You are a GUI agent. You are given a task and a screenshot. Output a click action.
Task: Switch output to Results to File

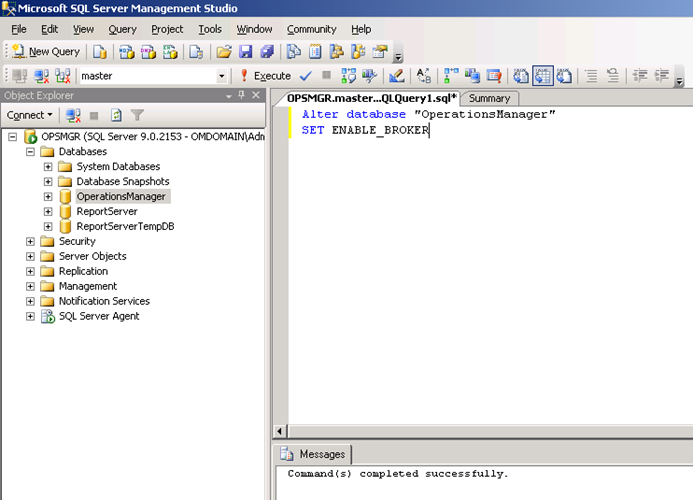tap(564, 76)
